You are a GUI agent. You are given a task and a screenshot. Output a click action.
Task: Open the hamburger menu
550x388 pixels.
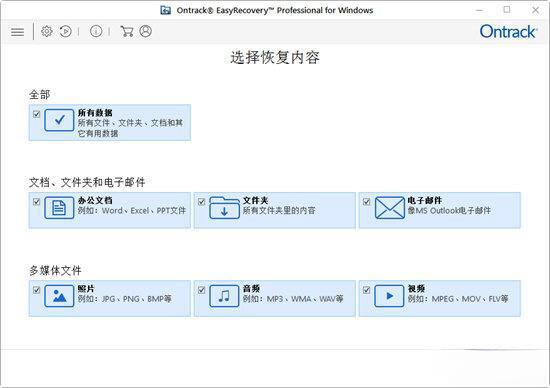18,32
